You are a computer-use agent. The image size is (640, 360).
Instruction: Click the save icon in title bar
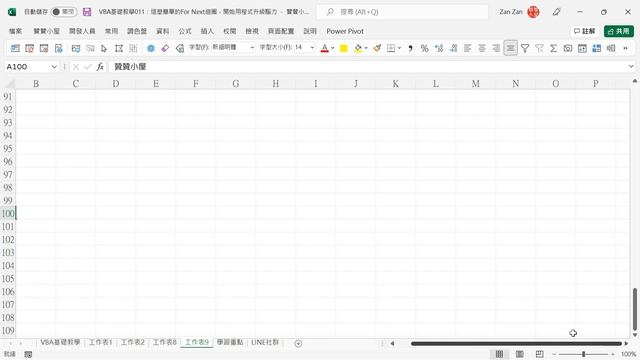click(87, 12)
